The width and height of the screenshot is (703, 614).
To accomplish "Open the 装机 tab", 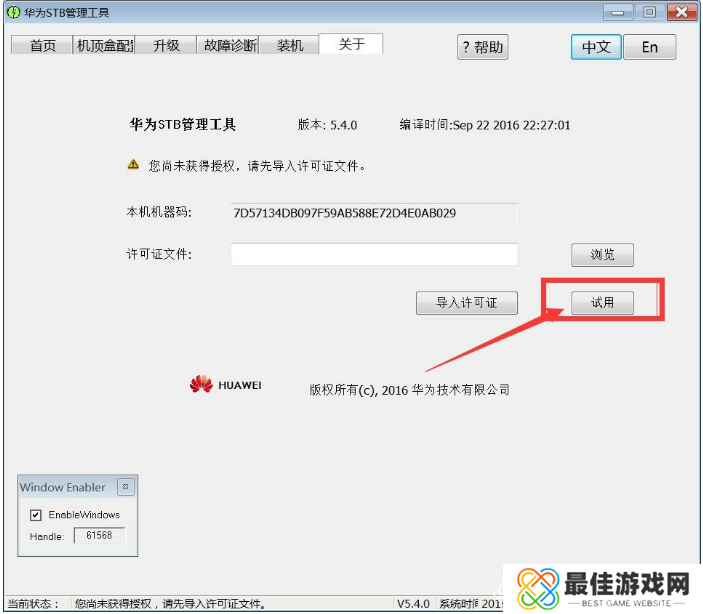I will 290,46.
